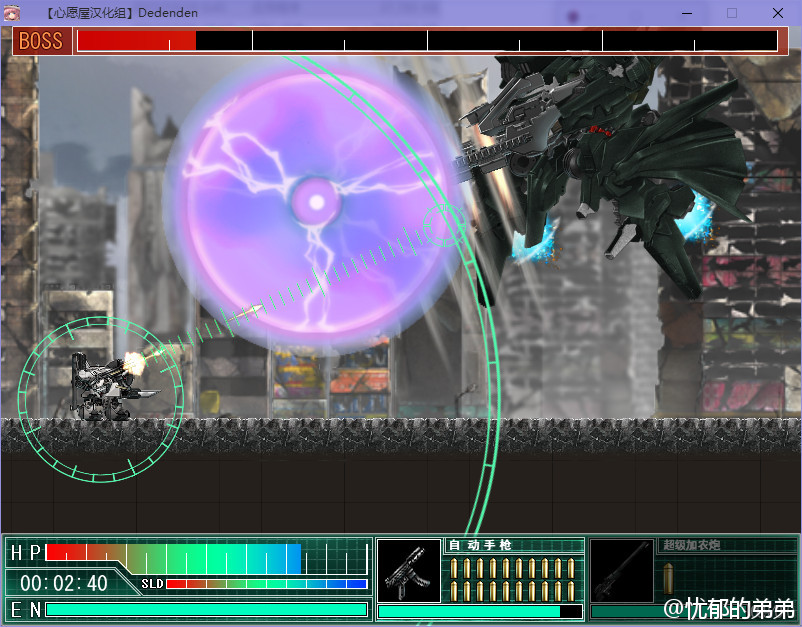
Task: Click the pistol reload gauge bar
Action: point(479,611)
